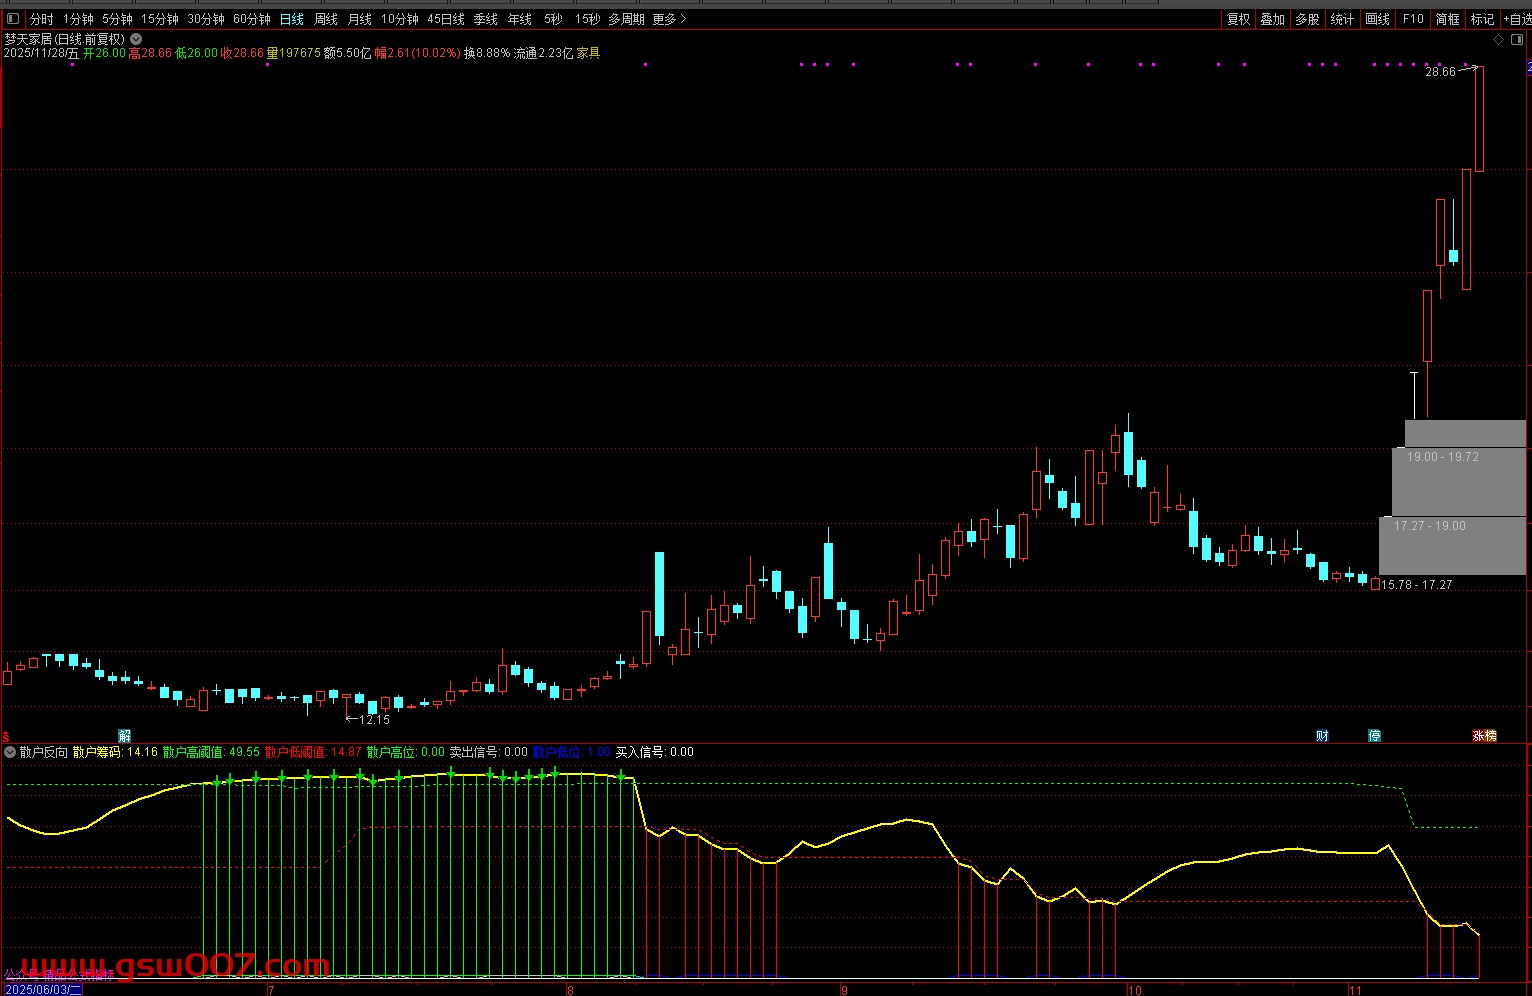Toggle the 叠加 overlay button
The image size is (1532, 996).
1272,19
